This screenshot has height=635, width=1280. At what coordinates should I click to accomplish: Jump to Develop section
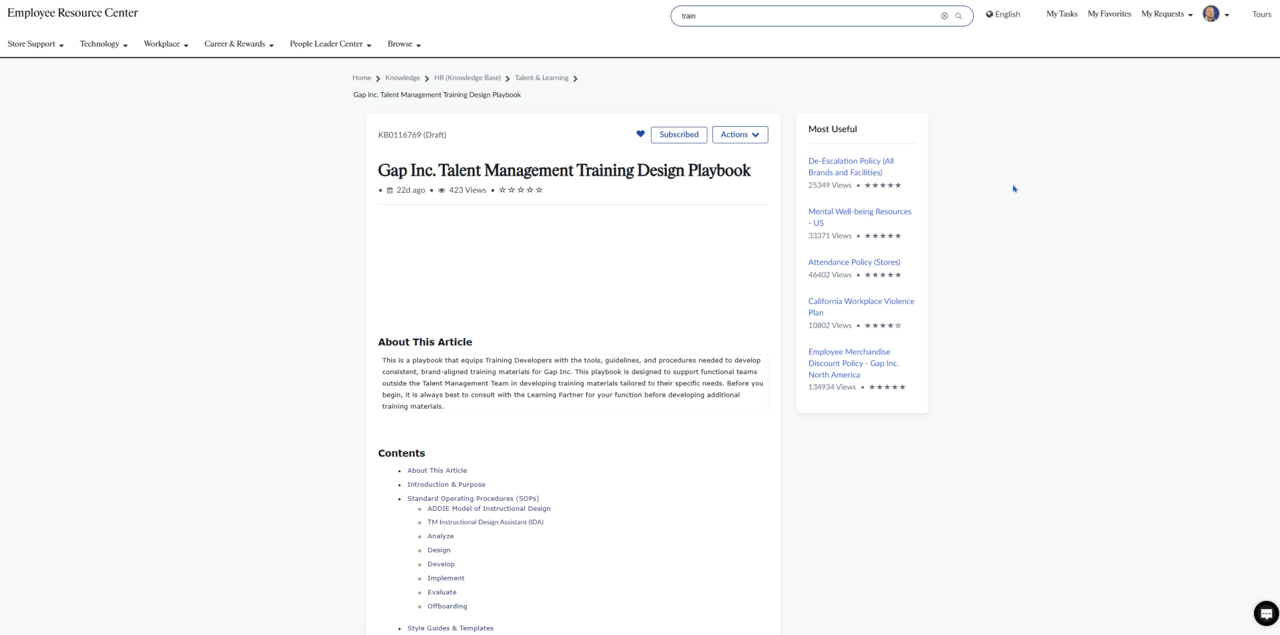tap(441, 564)
